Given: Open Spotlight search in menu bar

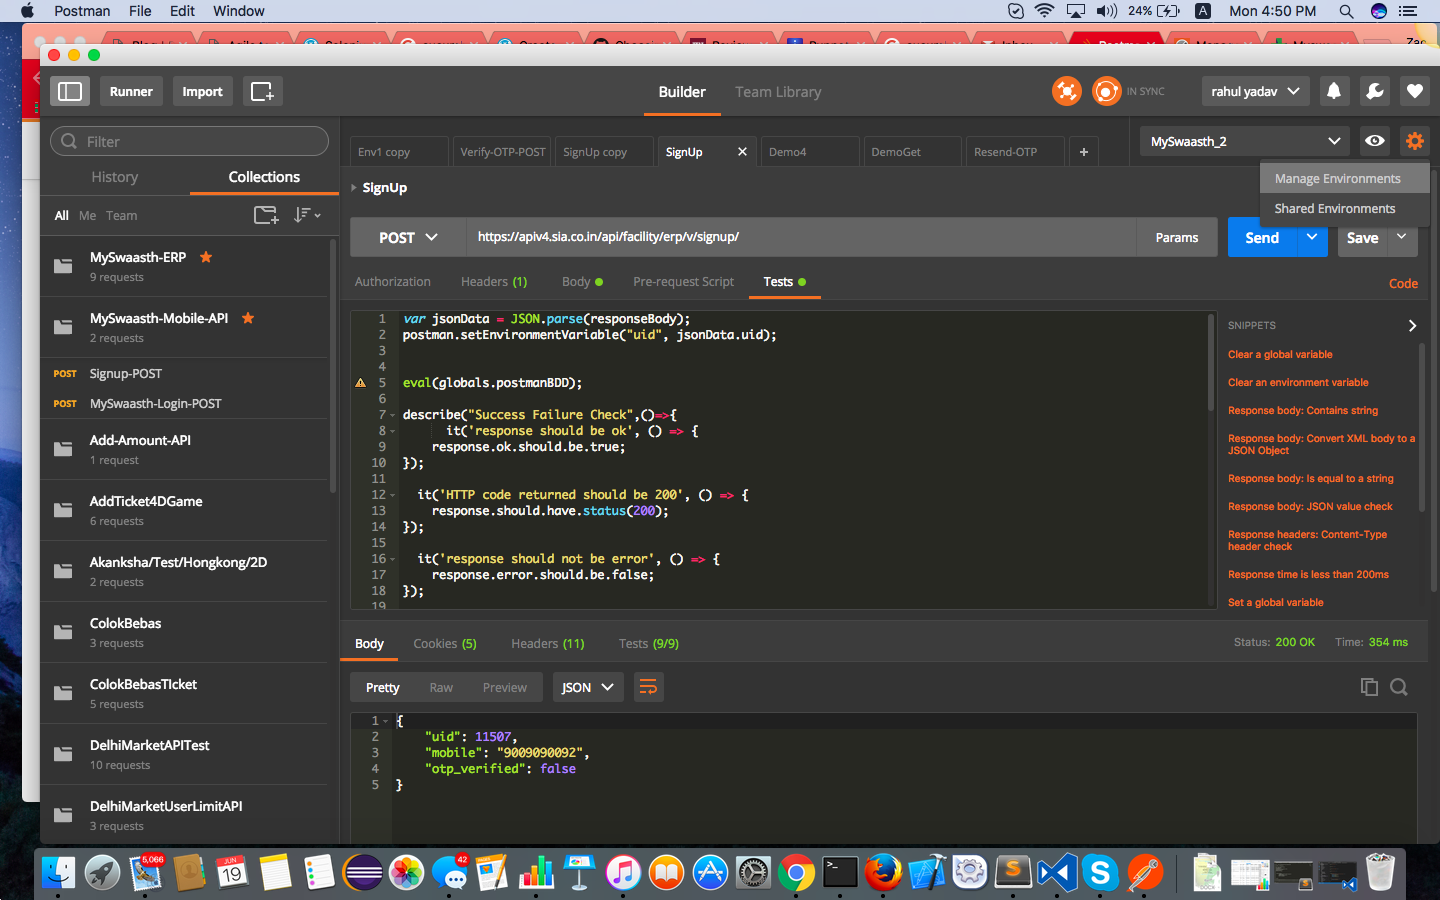Looking at the screenshot, I should [1346, 11].
